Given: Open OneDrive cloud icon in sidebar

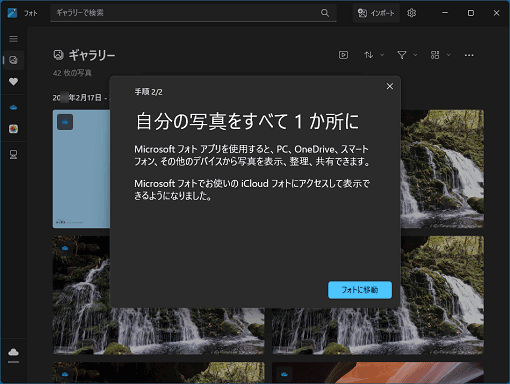Looking at the screenshot, I should point(13,107).
